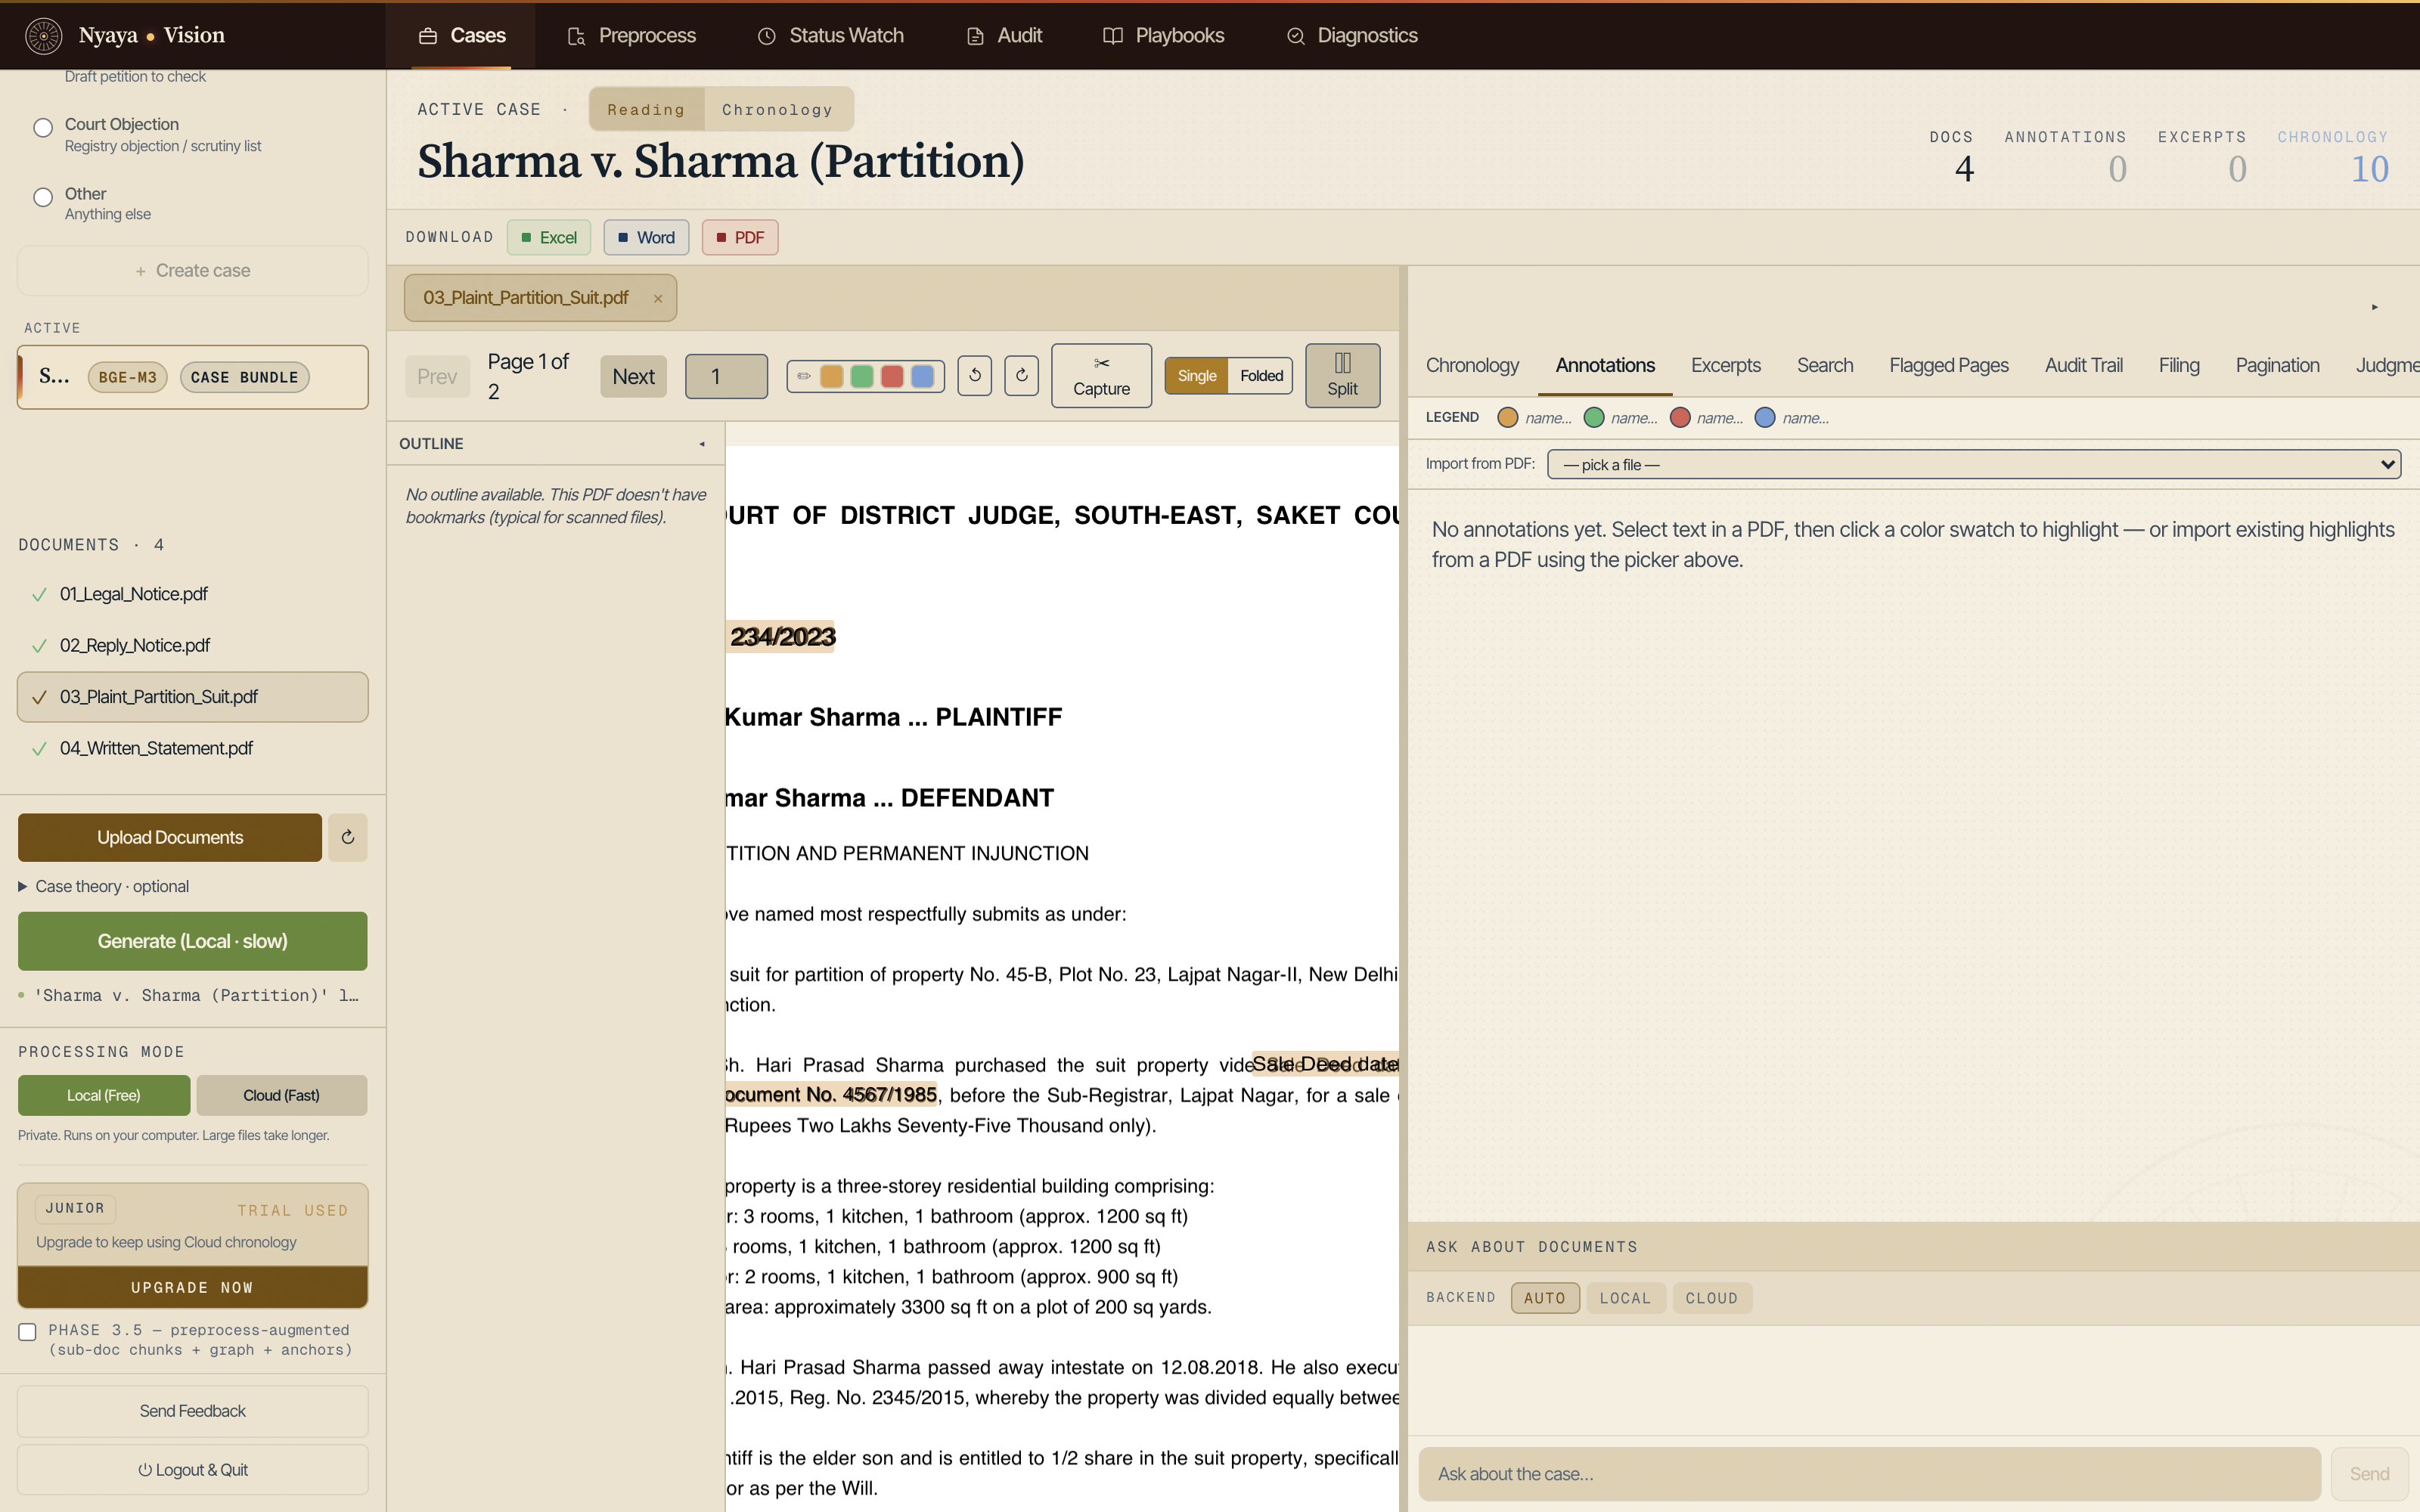Click the checkmark icon beside 04_Written_Statement.pdf
The height and width of the screenshot is (1512, 2420).
39,748
